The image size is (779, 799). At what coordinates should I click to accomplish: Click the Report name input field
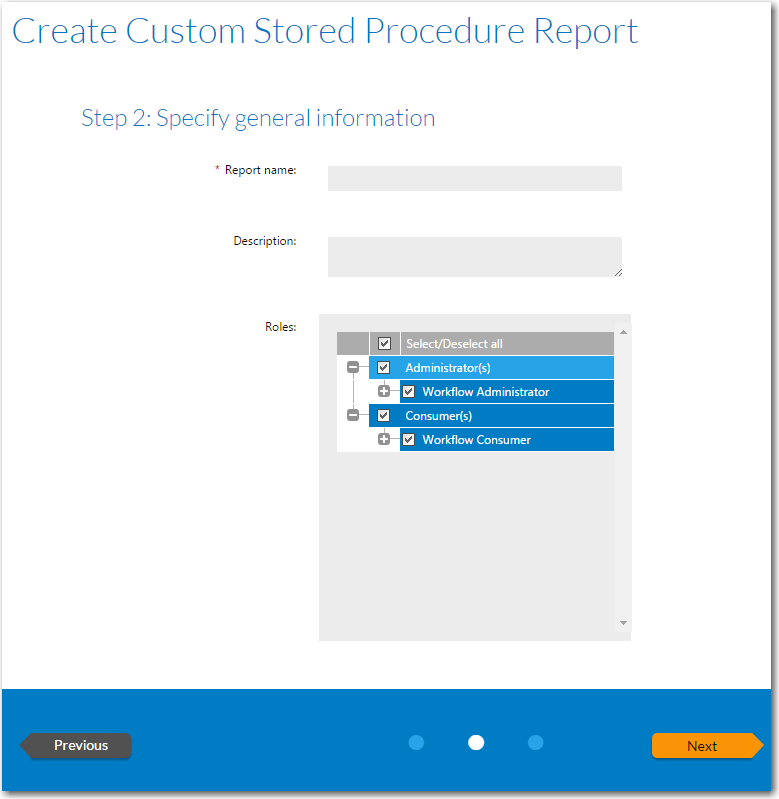coord(474,178)
